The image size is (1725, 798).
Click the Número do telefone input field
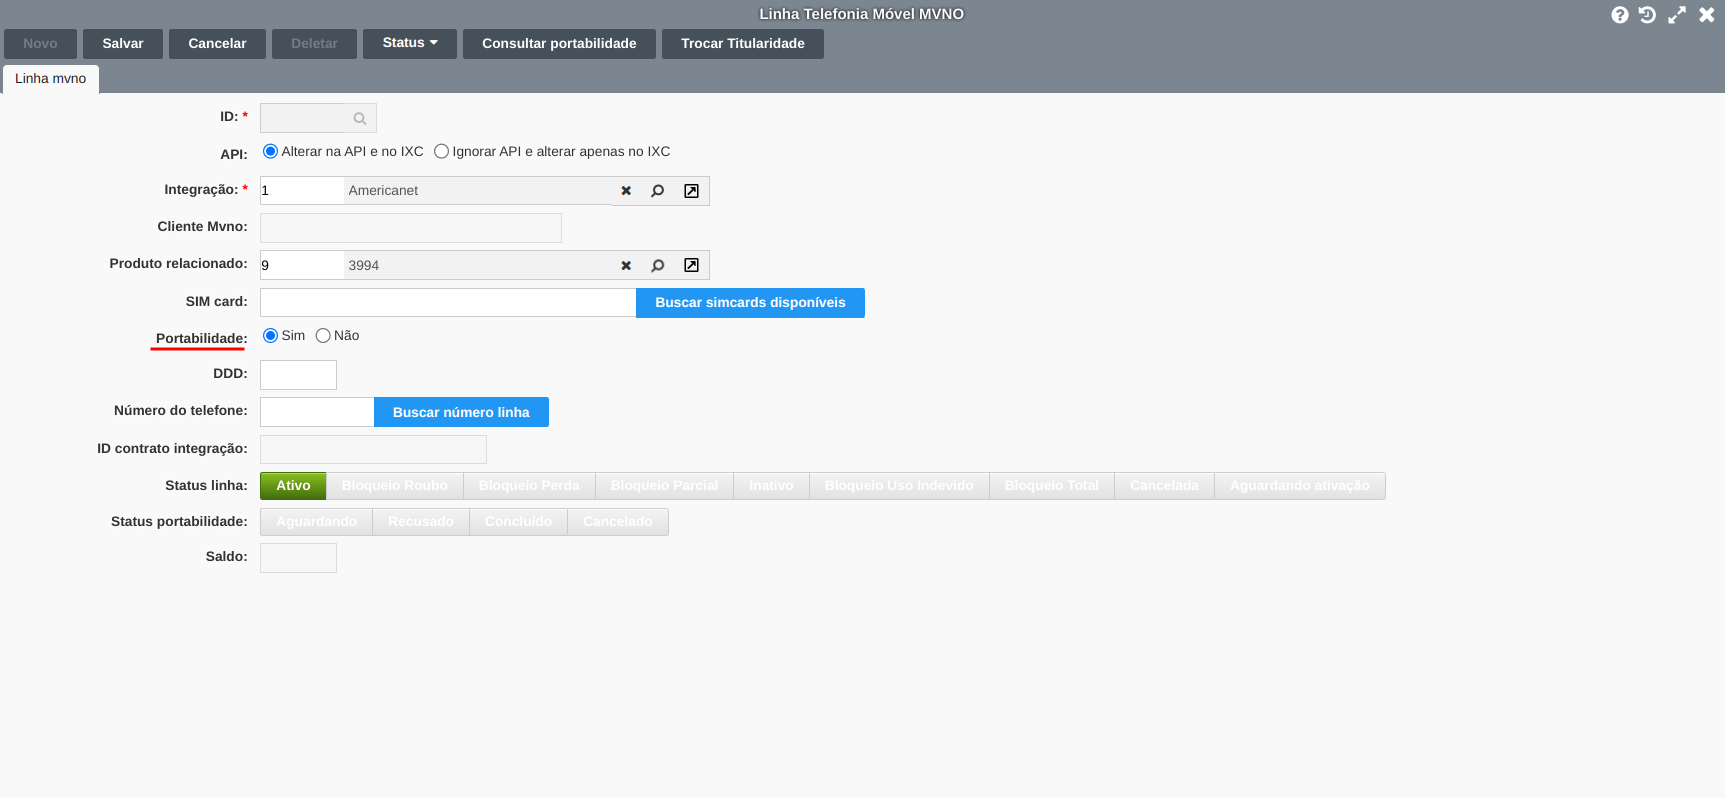pyautogui.click(x=317, y=412)
